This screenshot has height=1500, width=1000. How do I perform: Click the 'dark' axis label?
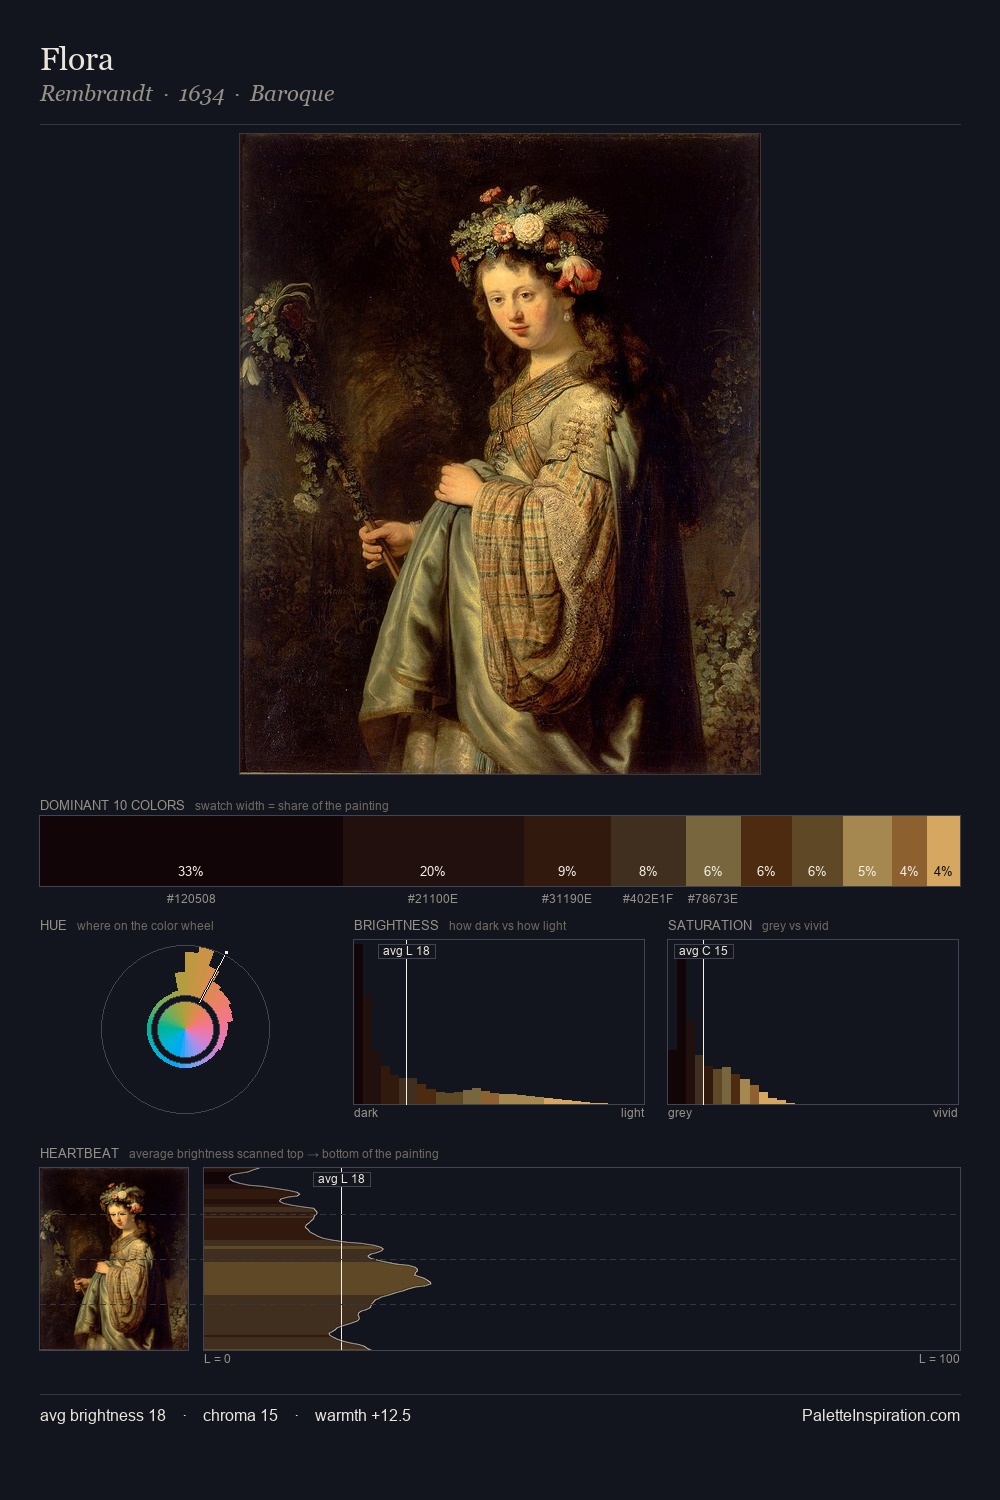coord(366,1113)
